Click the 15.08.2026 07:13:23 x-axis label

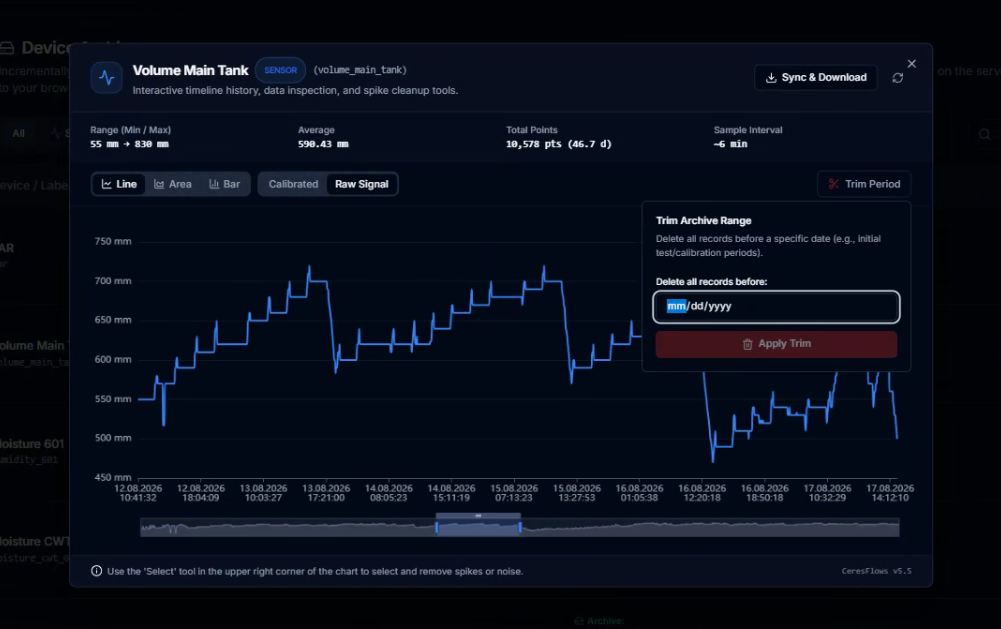[x=514, y=492]
